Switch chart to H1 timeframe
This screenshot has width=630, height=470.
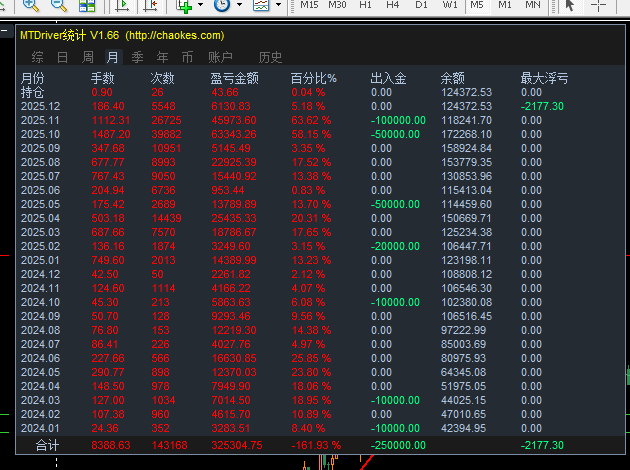coord(365,5)
